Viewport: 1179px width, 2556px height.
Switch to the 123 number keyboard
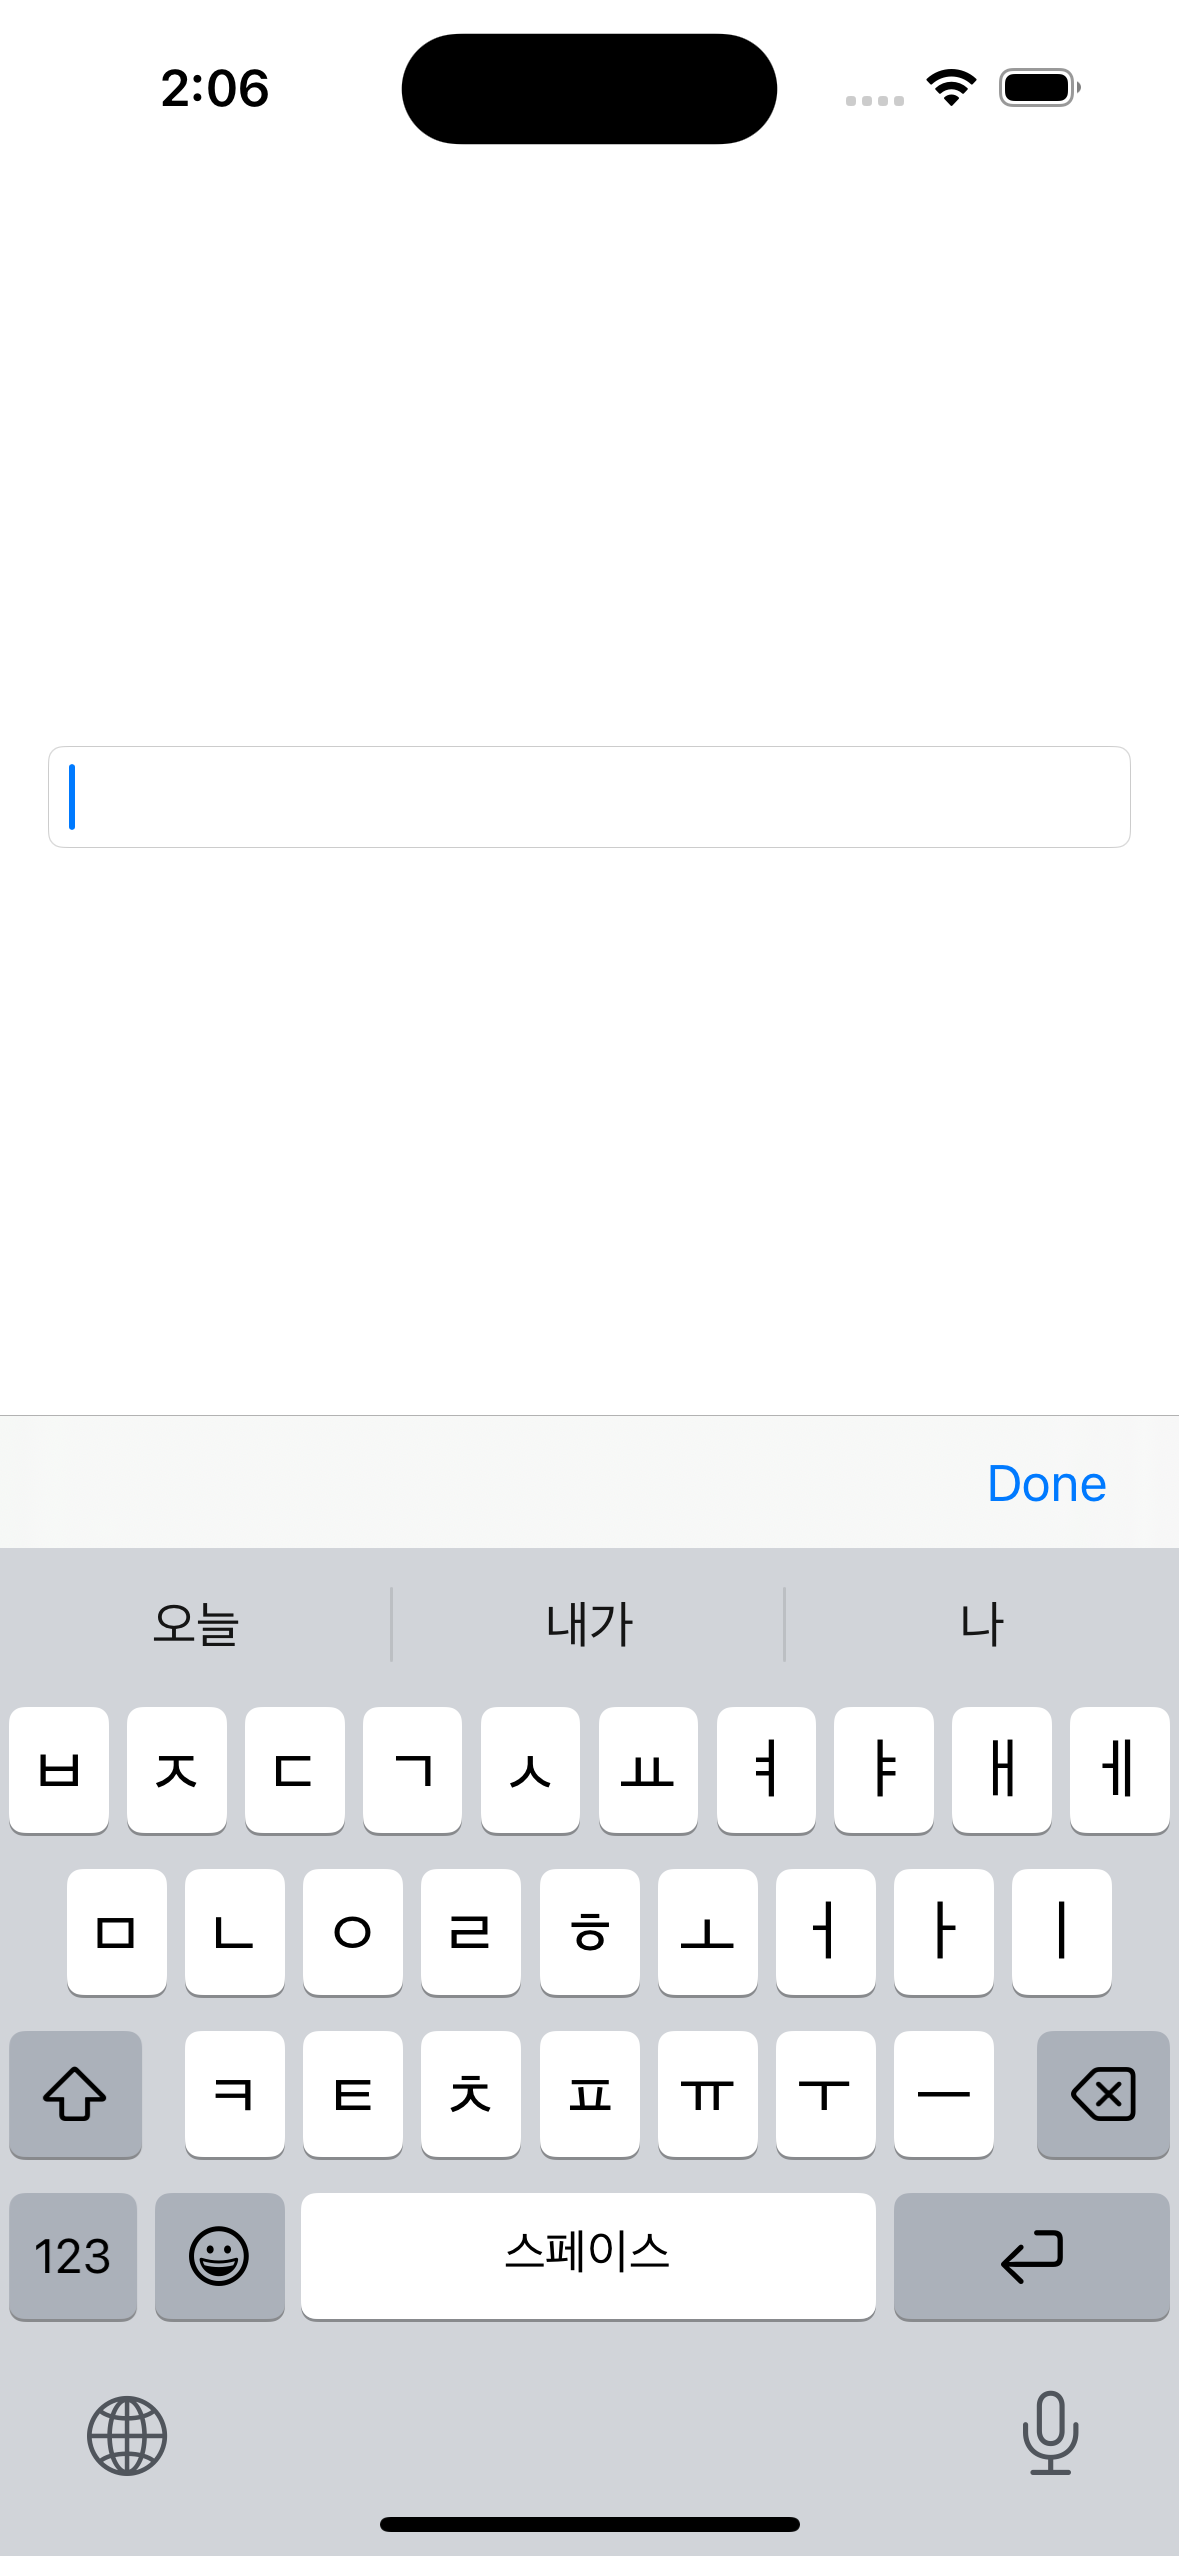[x=73, y=2256]
